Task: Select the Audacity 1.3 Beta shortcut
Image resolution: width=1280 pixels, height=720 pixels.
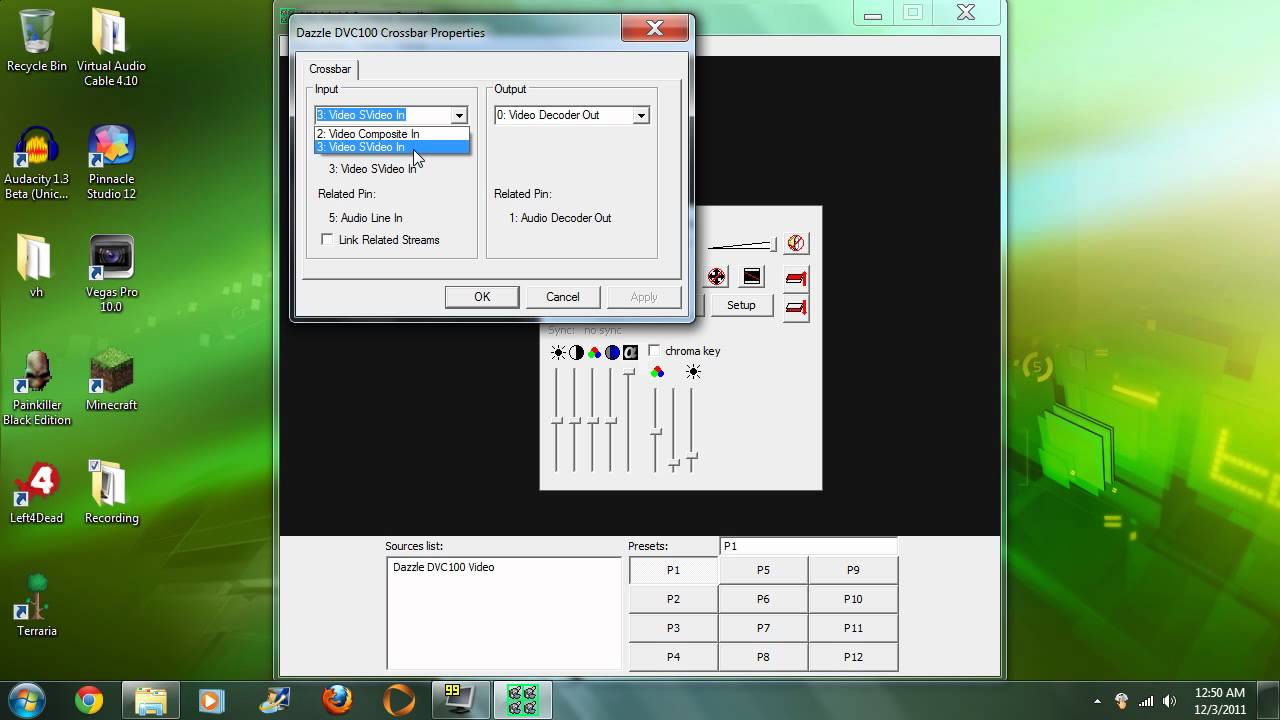Action: 37,162
